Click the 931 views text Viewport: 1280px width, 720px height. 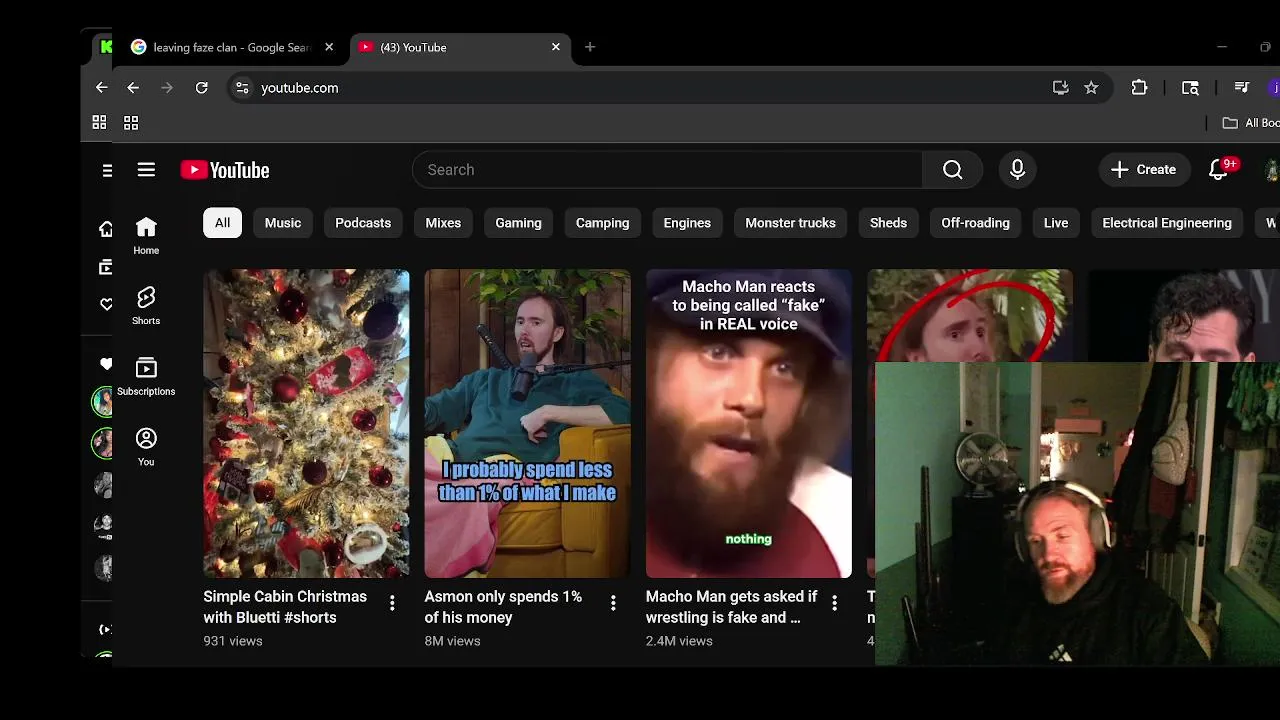click(x=233, y=641)
